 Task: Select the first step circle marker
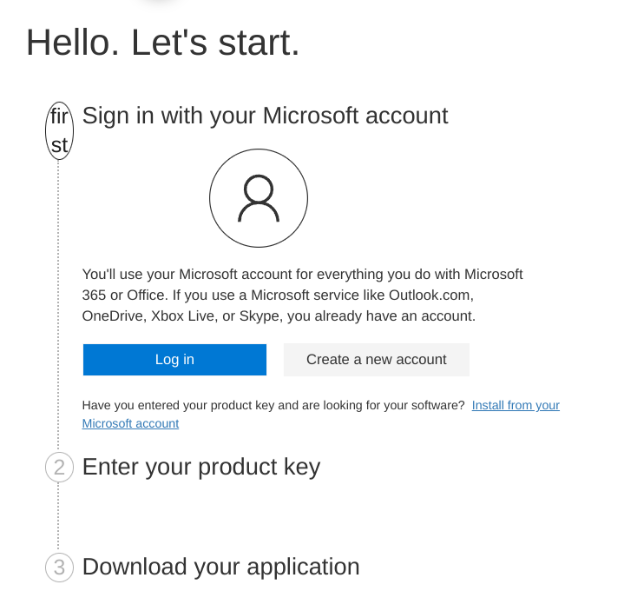59,130
